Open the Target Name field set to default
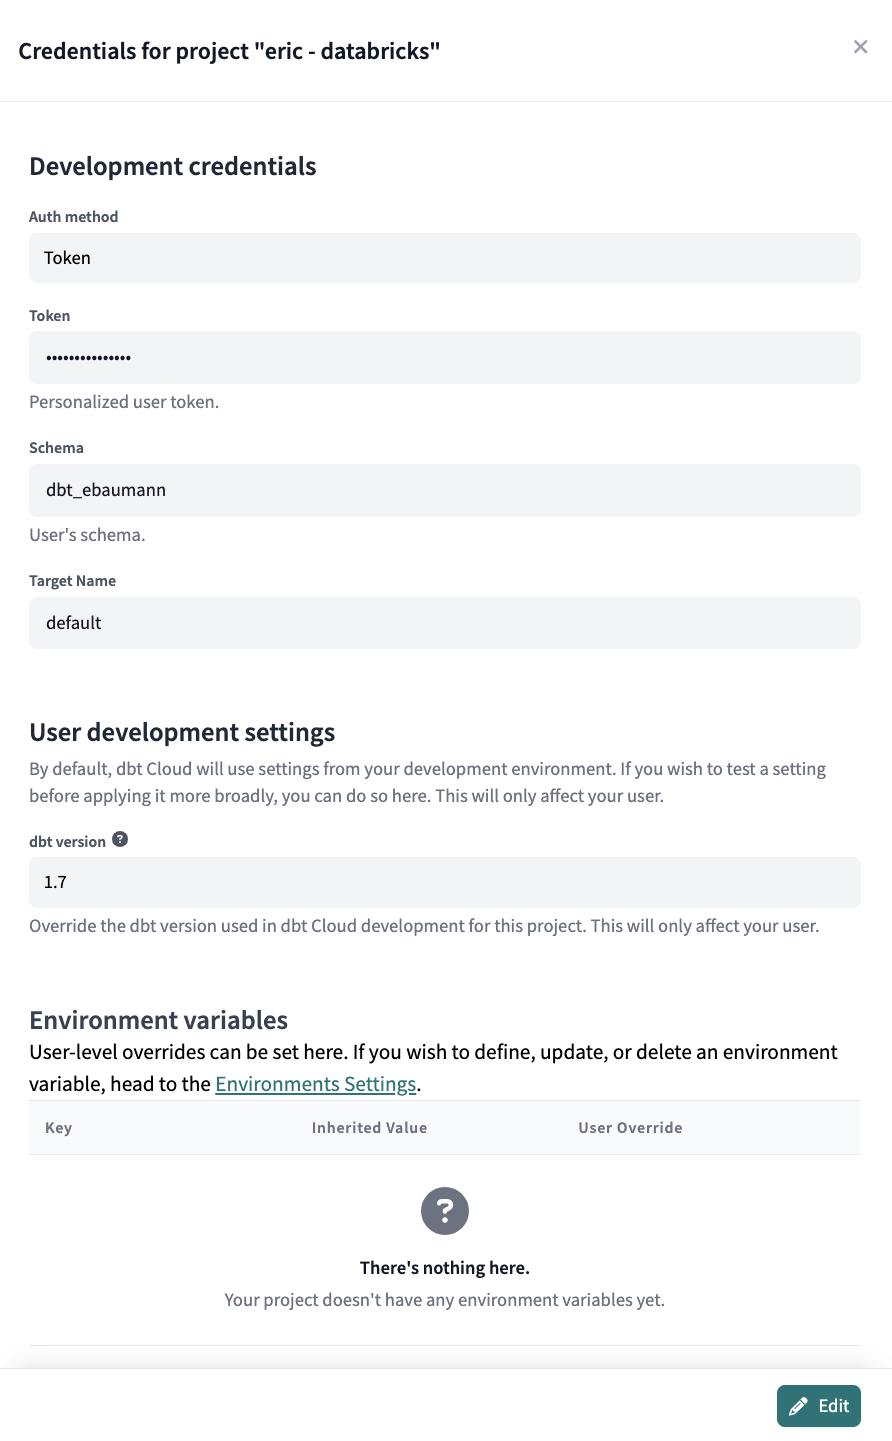Screen dimensions: 892x1441 pyautogui.click(x=444, y=622)
